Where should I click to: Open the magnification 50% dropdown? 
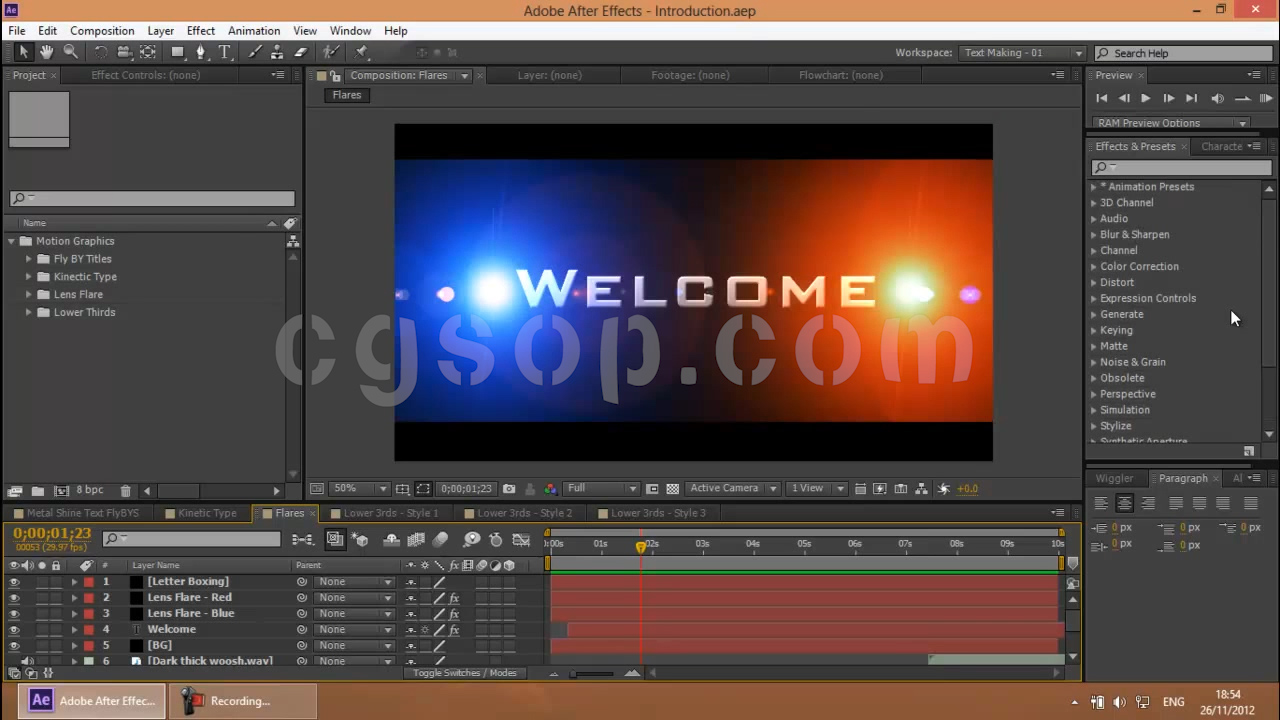360,489
